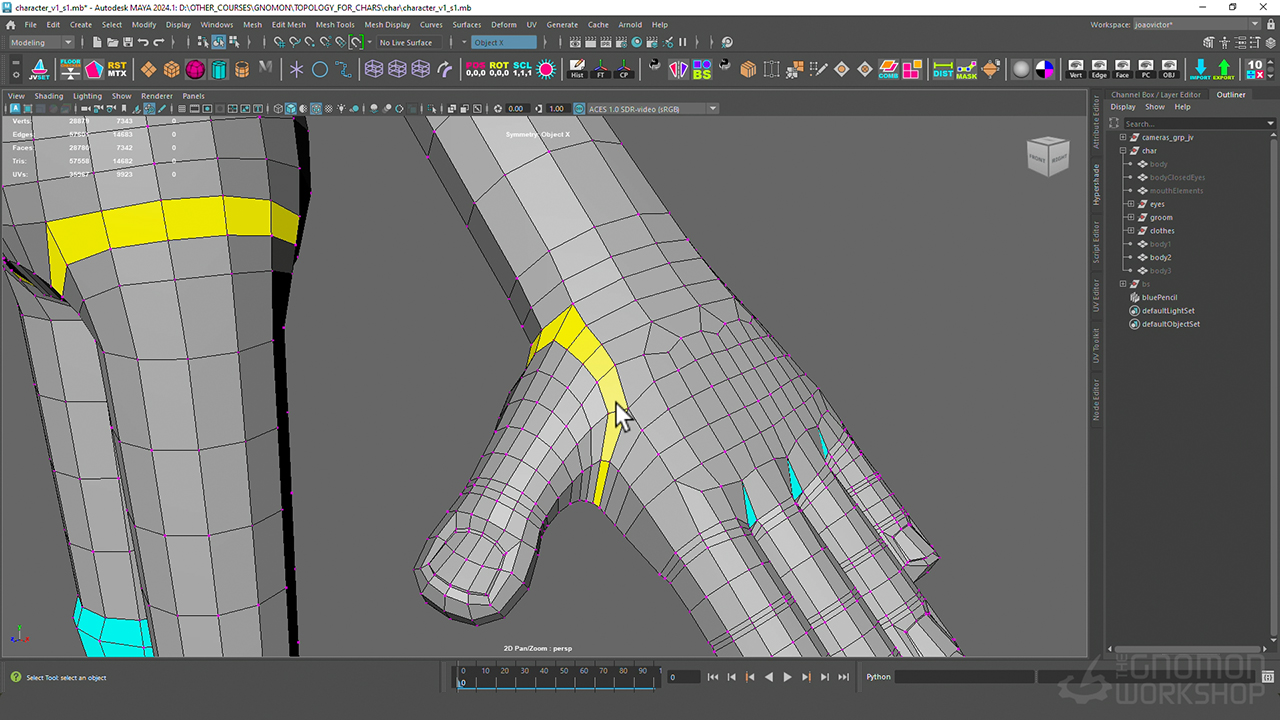
Task: Open the DIST measure shelf tool
Action: 942,69
